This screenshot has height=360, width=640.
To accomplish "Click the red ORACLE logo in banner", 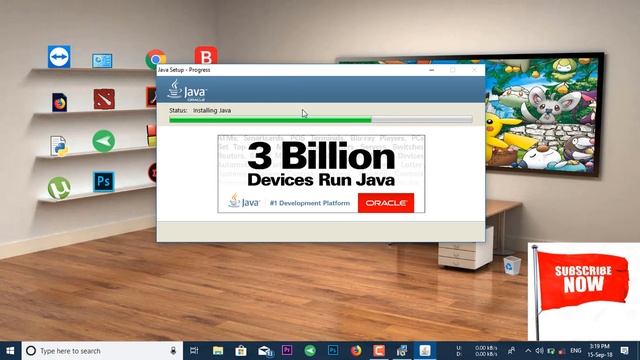I will pos(386,203).
